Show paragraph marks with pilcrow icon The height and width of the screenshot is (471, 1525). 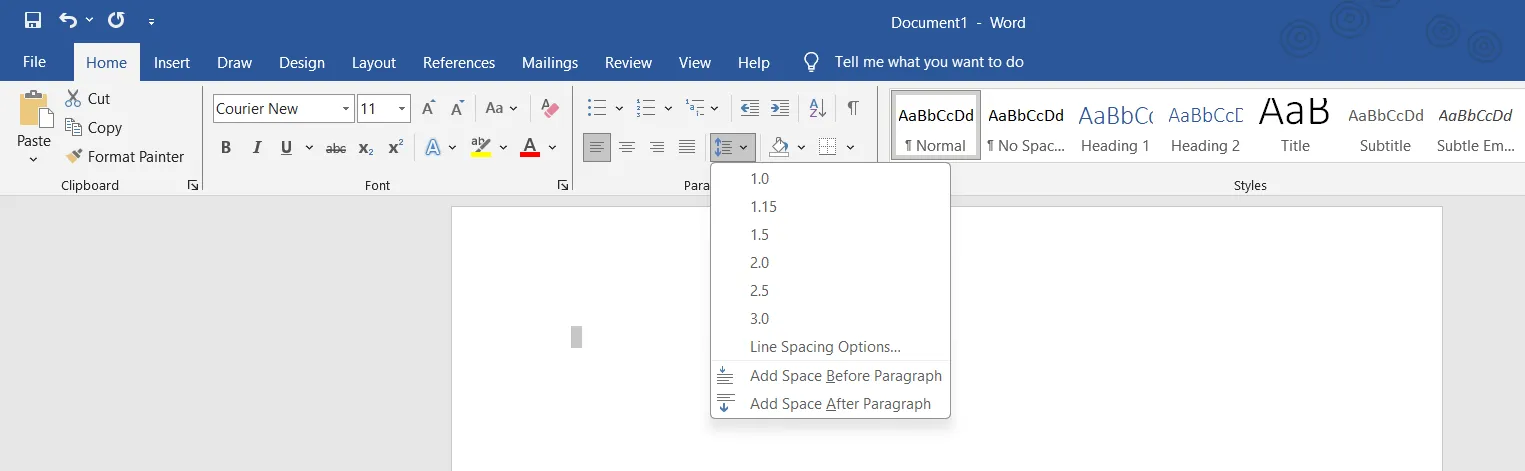pos(853,108)
